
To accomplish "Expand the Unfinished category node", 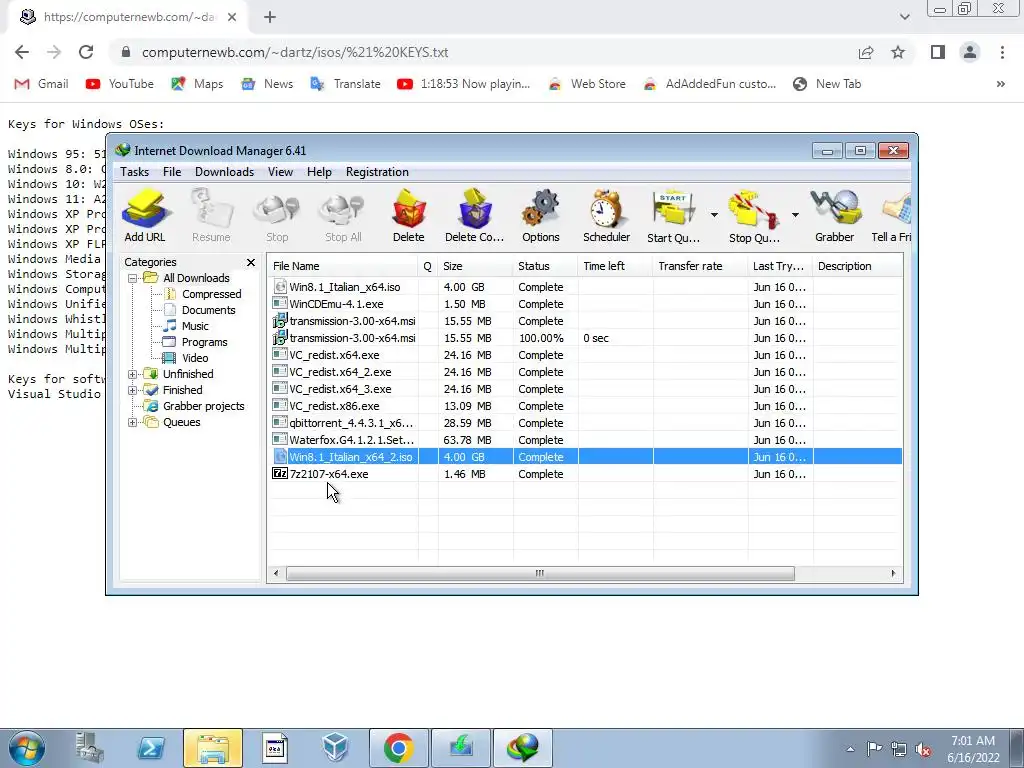I will (x=133, y=374).
